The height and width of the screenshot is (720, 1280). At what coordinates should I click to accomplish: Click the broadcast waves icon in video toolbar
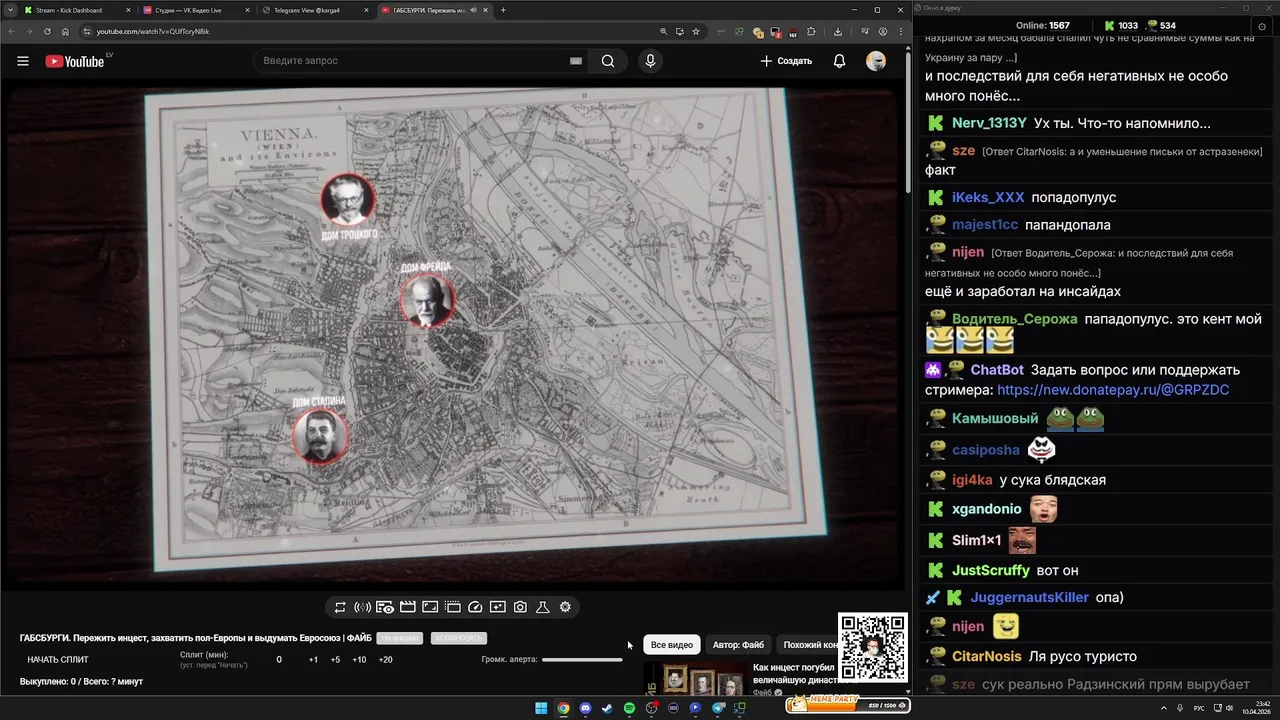point(362,607)
